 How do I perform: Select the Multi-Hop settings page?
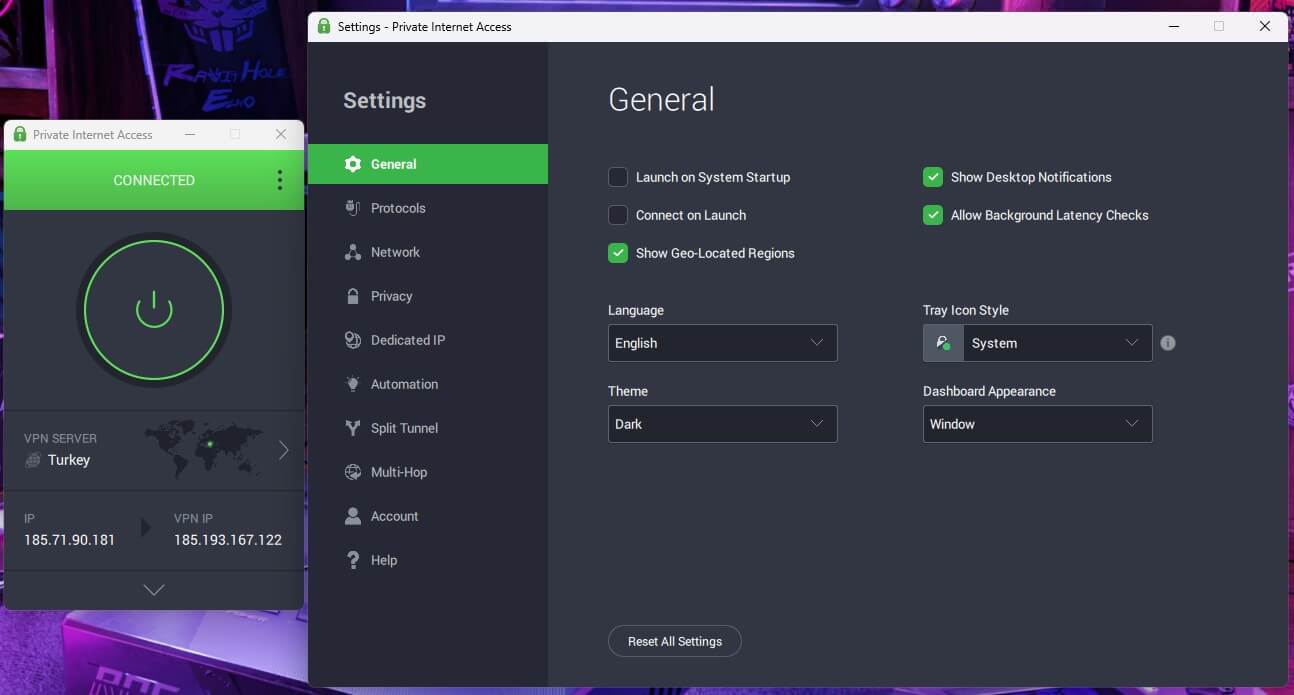[428, 472]
